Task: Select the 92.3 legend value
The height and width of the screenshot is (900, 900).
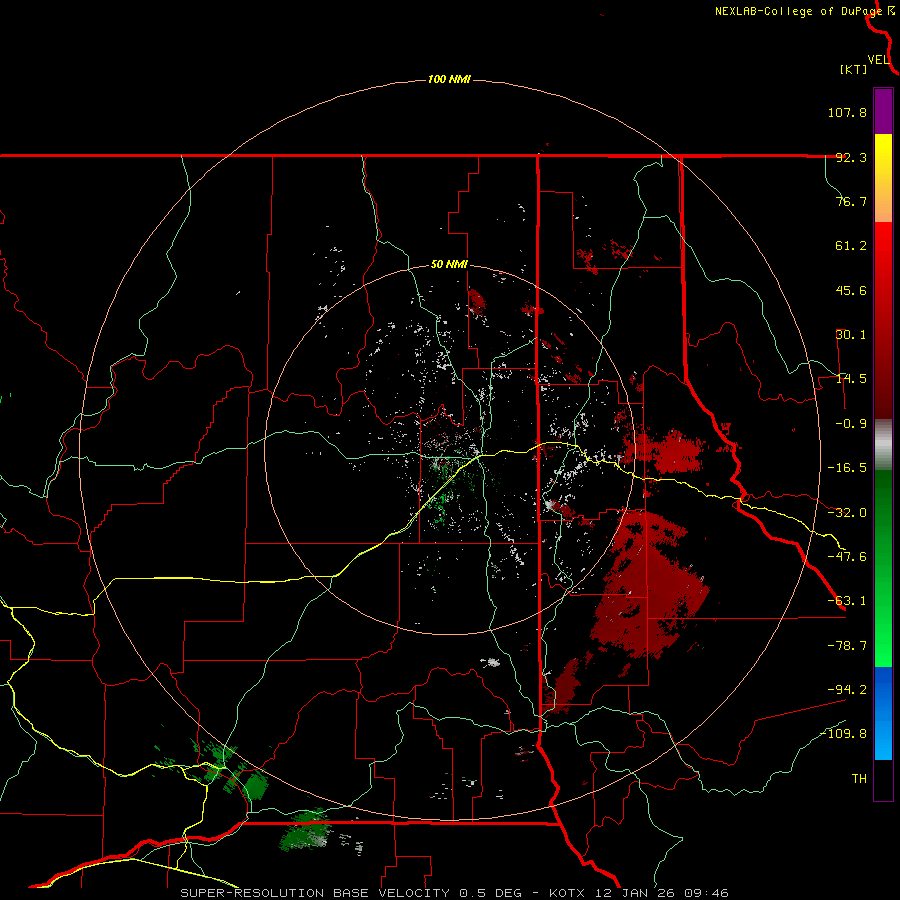Action: click(x=851, y=157)
